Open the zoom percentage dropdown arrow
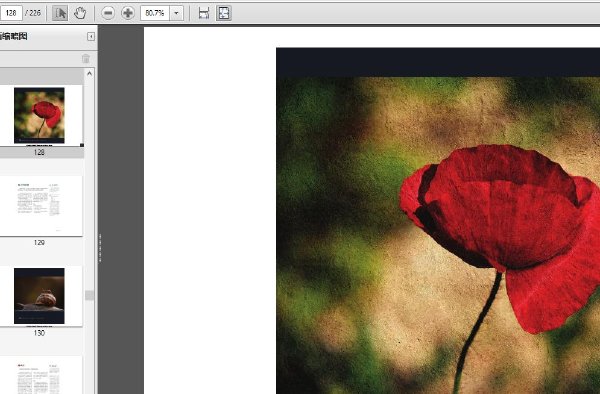The image size is (600, 394). click(x=176, y=13)
